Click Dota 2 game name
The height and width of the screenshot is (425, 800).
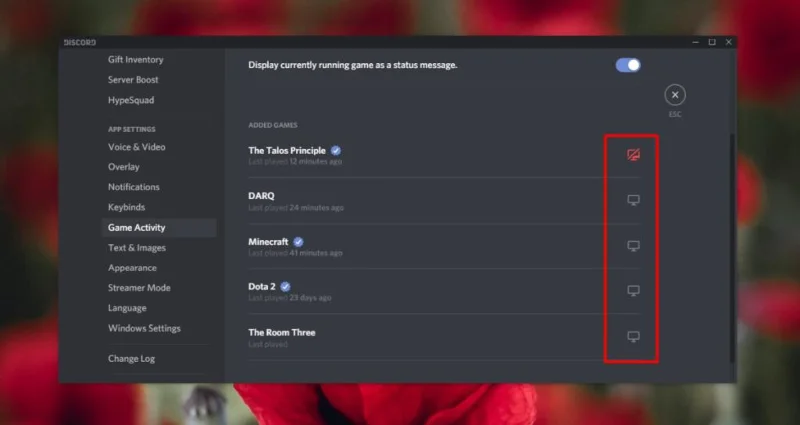[x=262, y=287]
